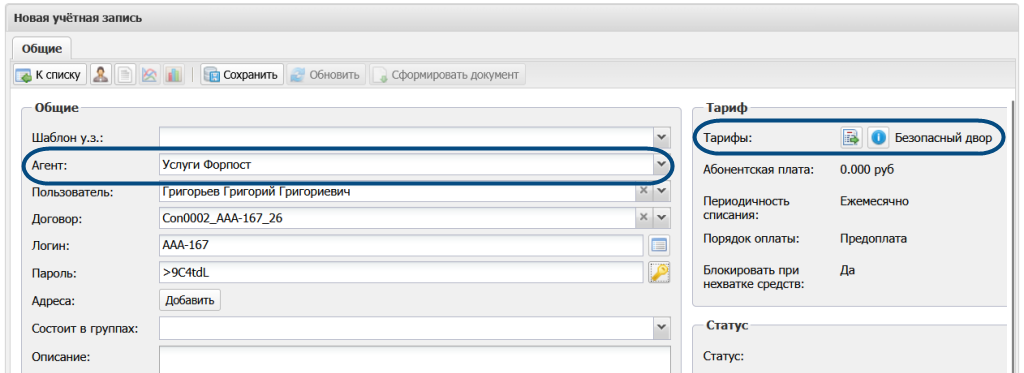Switch to the Общие tab
This screenshot has width=1024, height=373.
[42, 48]
